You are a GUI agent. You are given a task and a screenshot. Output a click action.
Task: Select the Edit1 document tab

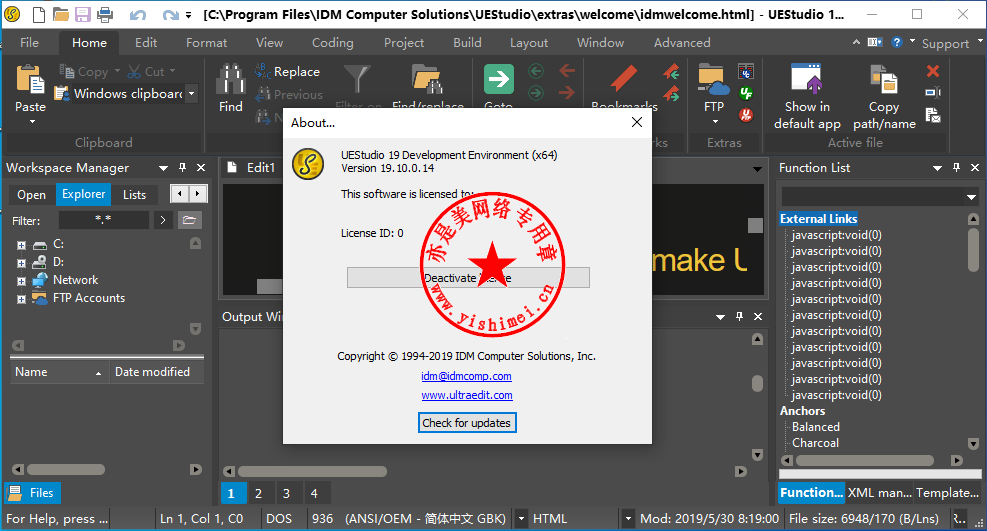pos(252,167)
